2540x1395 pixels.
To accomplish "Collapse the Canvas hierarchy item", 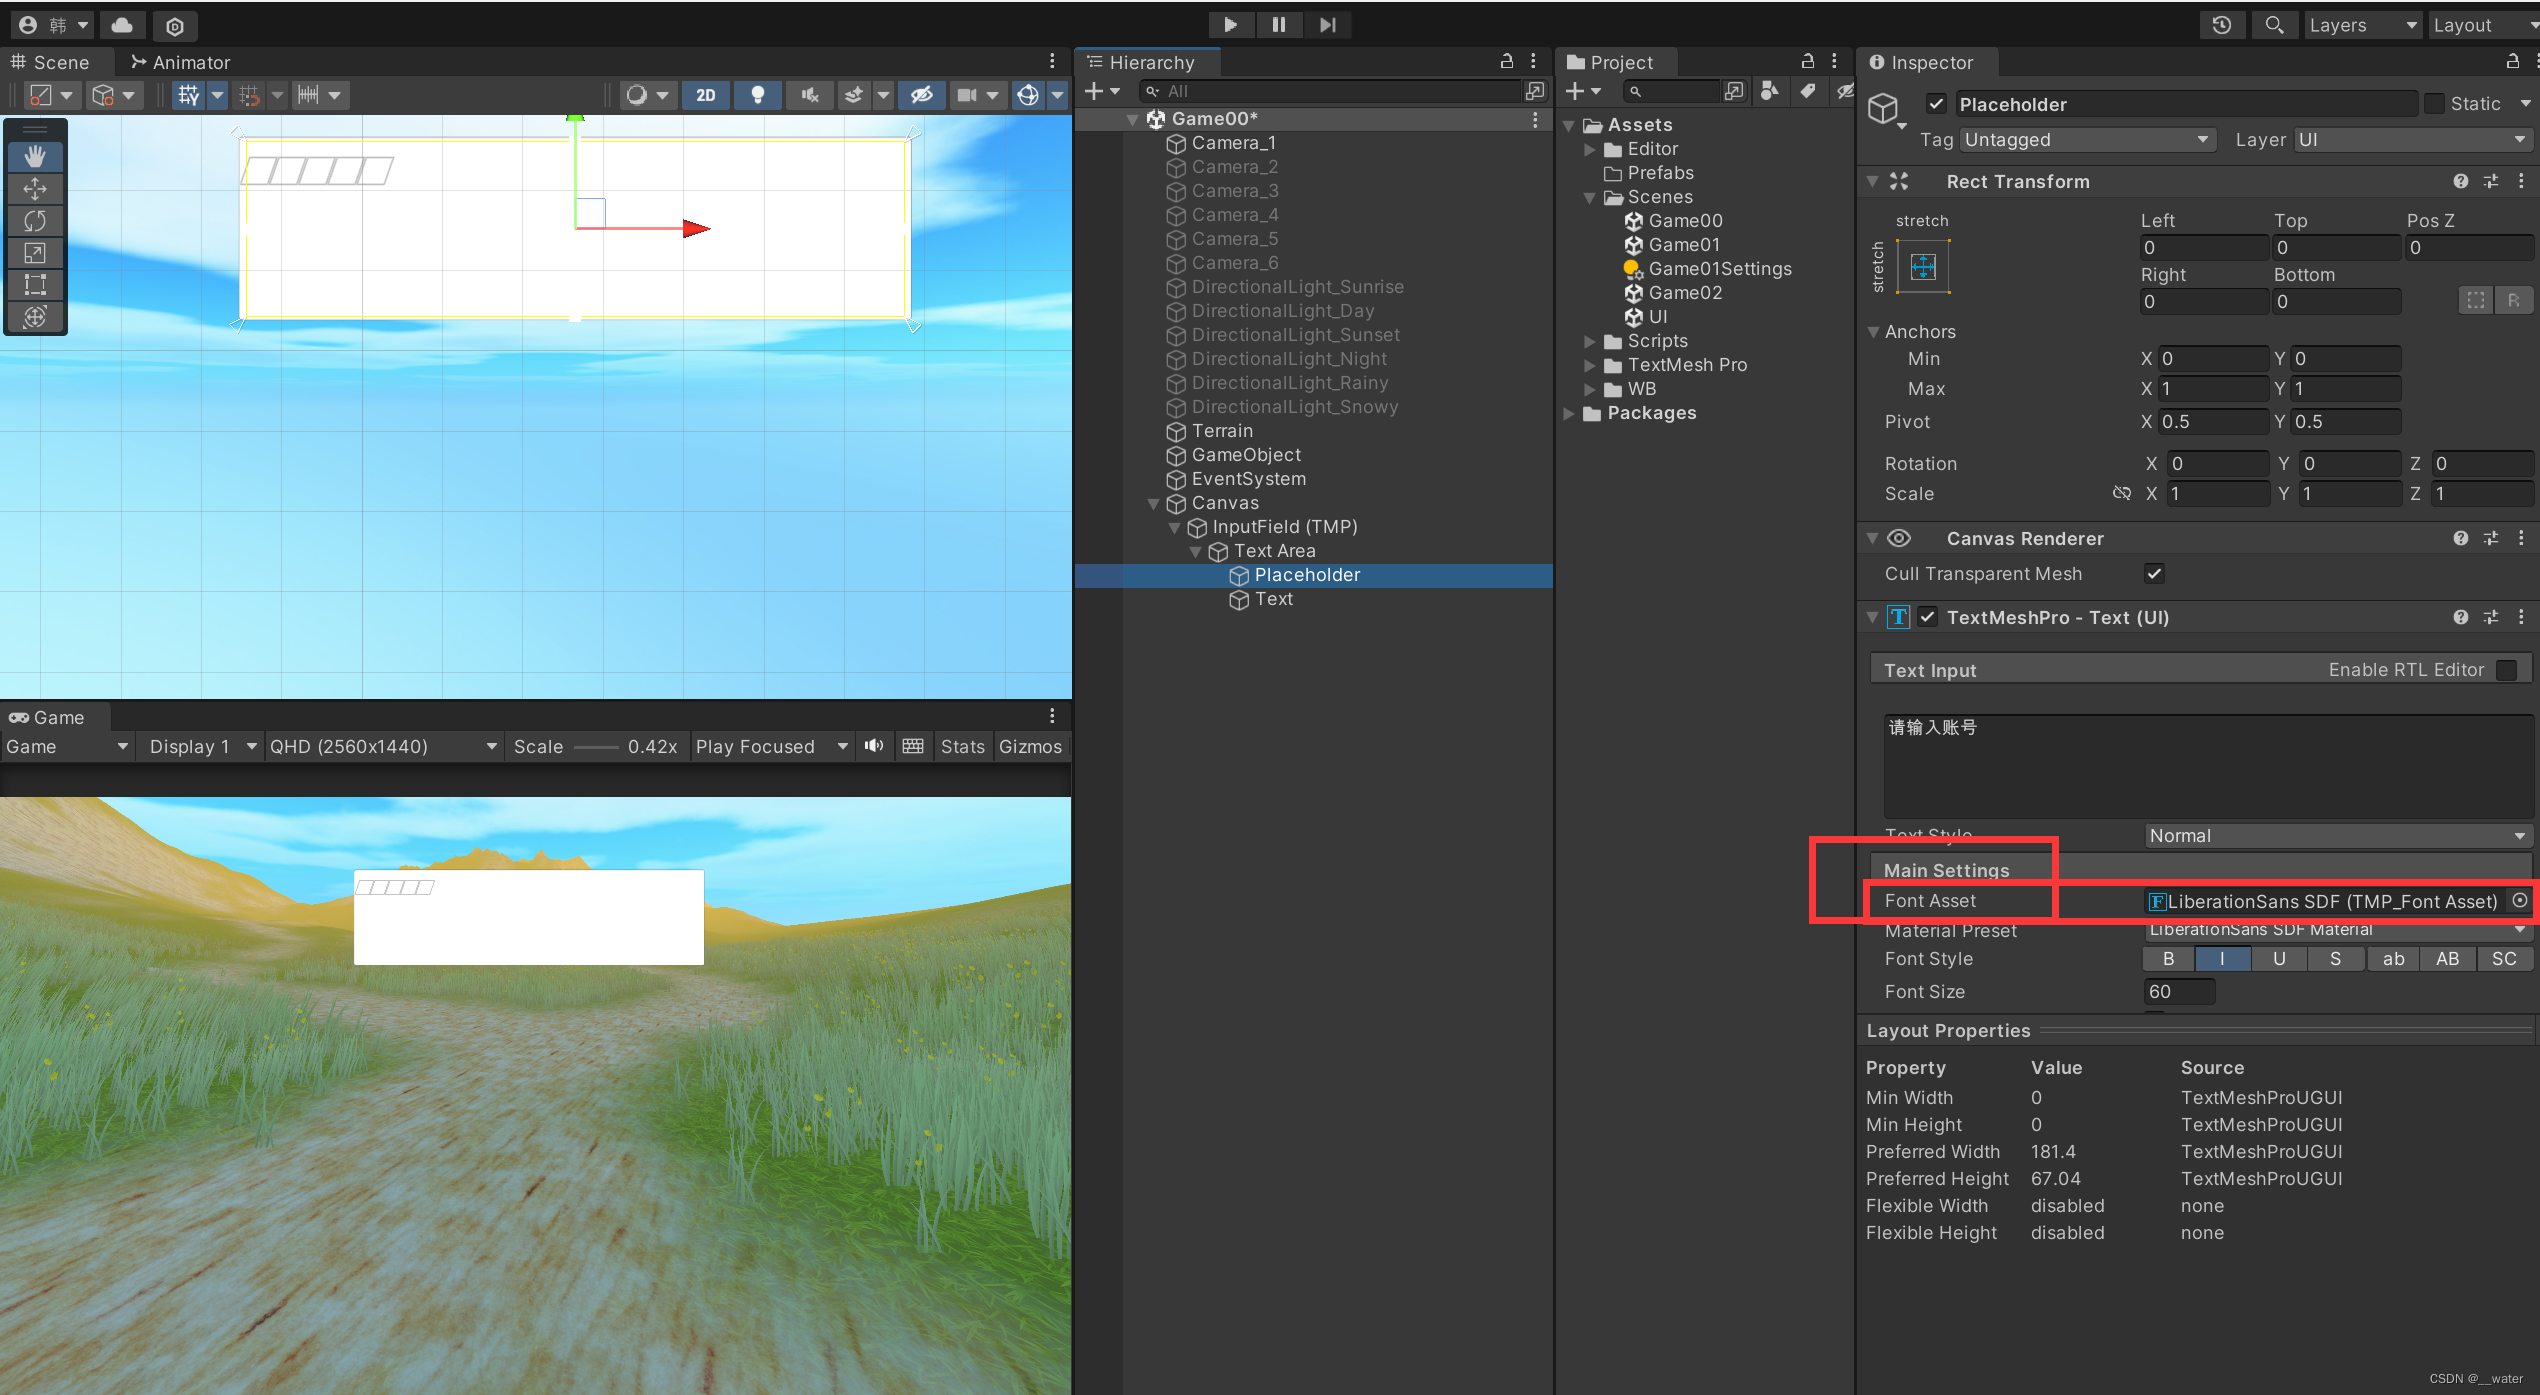I will coord(1154,503).
